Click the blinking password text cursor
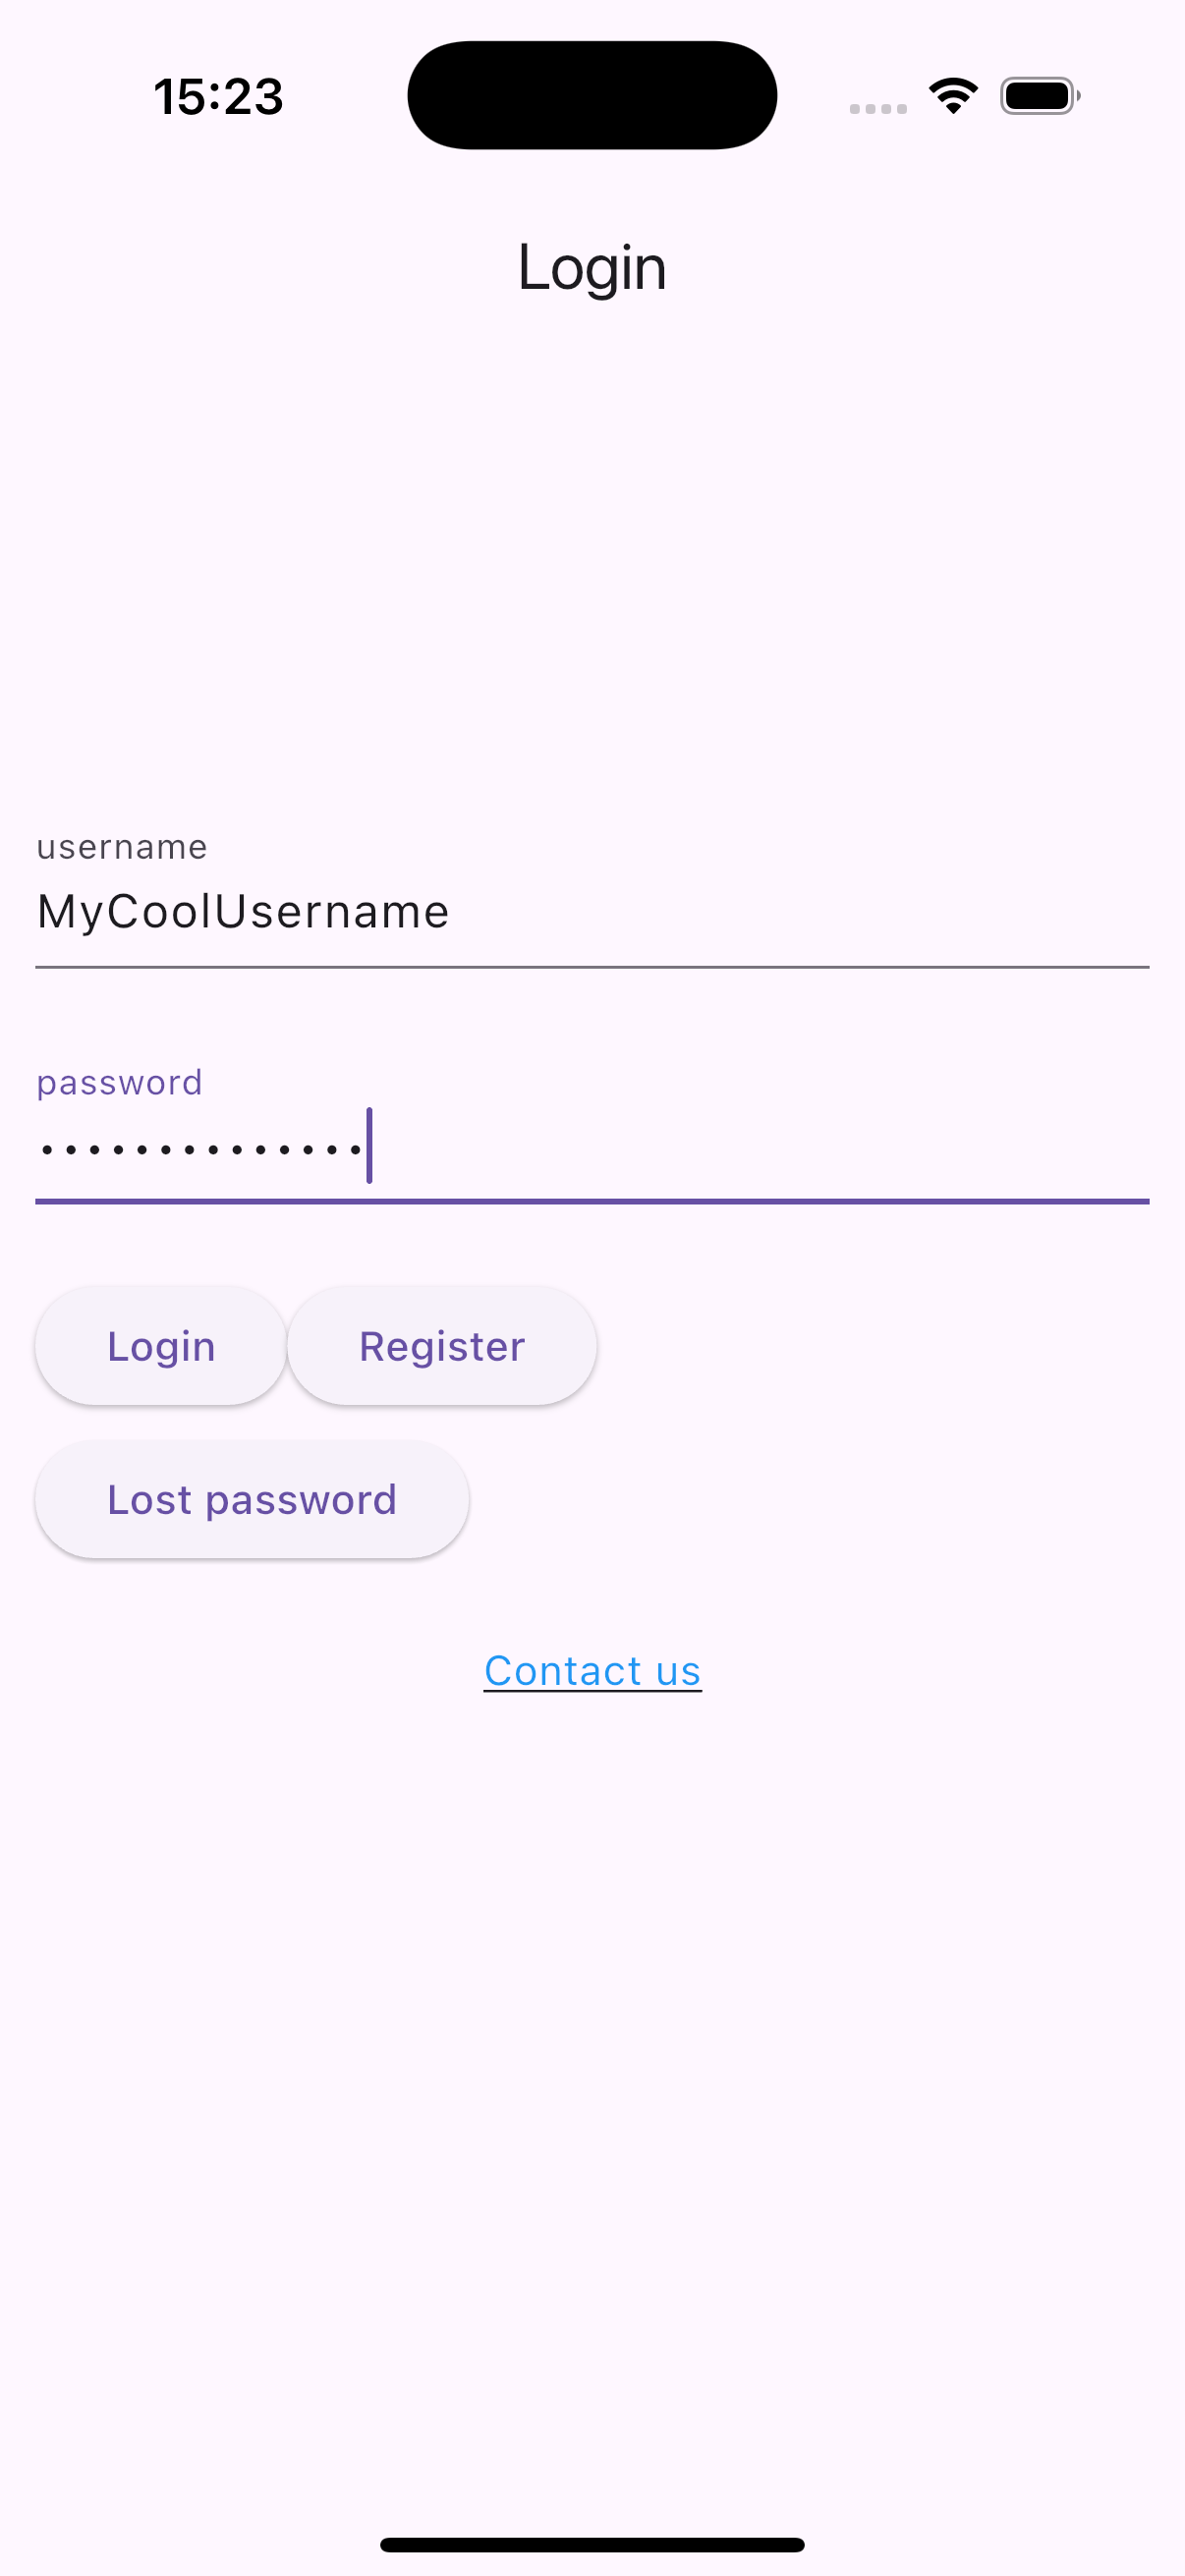The height and width of the screenshot is (2576, 1185). [x=369, y=1146]
